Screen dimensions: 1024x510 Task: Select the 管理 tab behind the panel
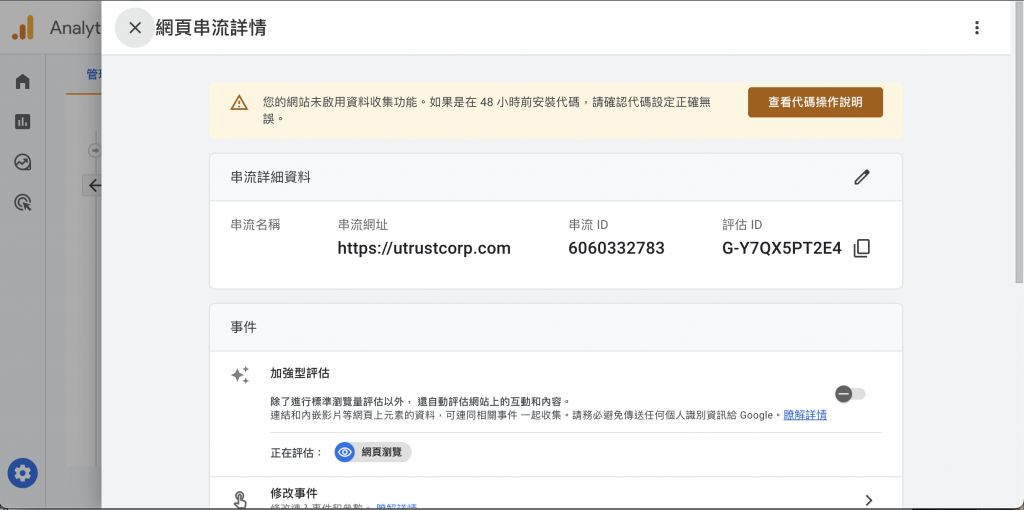[93, 74]
